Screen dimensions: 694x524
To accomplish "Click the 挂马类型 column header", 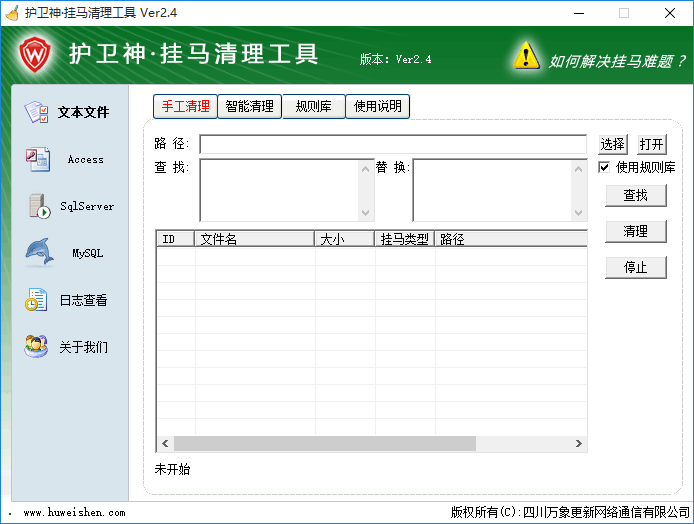I will (405, 239).
